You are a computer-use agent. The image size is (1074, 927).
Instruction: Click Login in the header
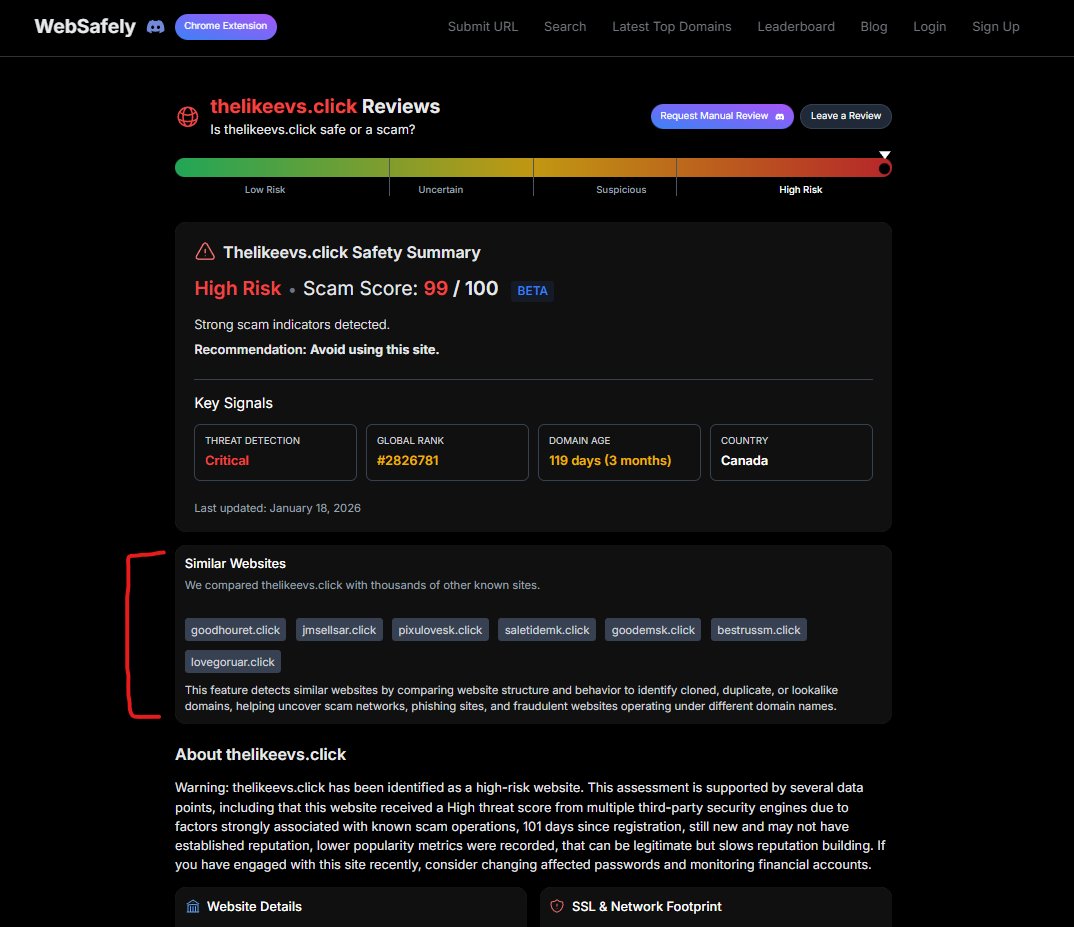pyautogui.click(x=929, y=27)
